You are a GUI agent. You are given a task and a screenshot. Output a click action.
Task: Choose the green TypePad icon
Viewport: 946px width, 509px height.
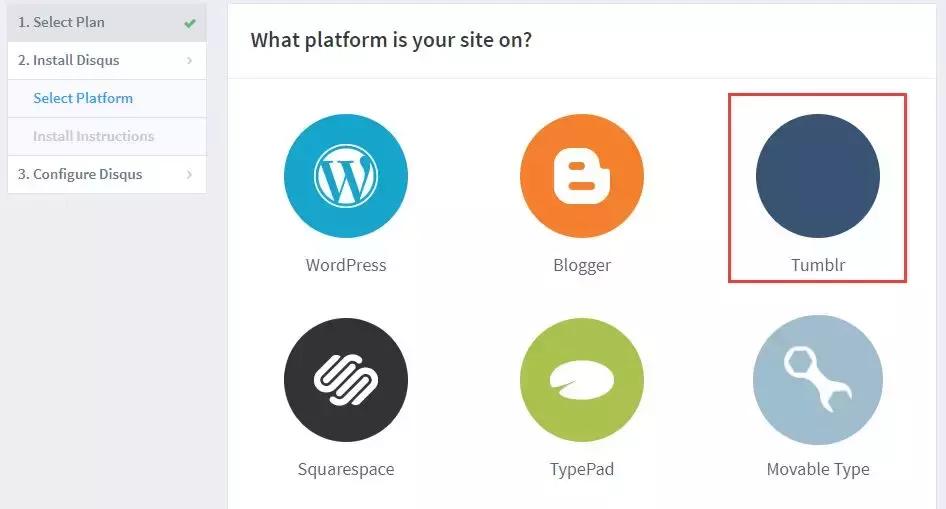[582, 380]
